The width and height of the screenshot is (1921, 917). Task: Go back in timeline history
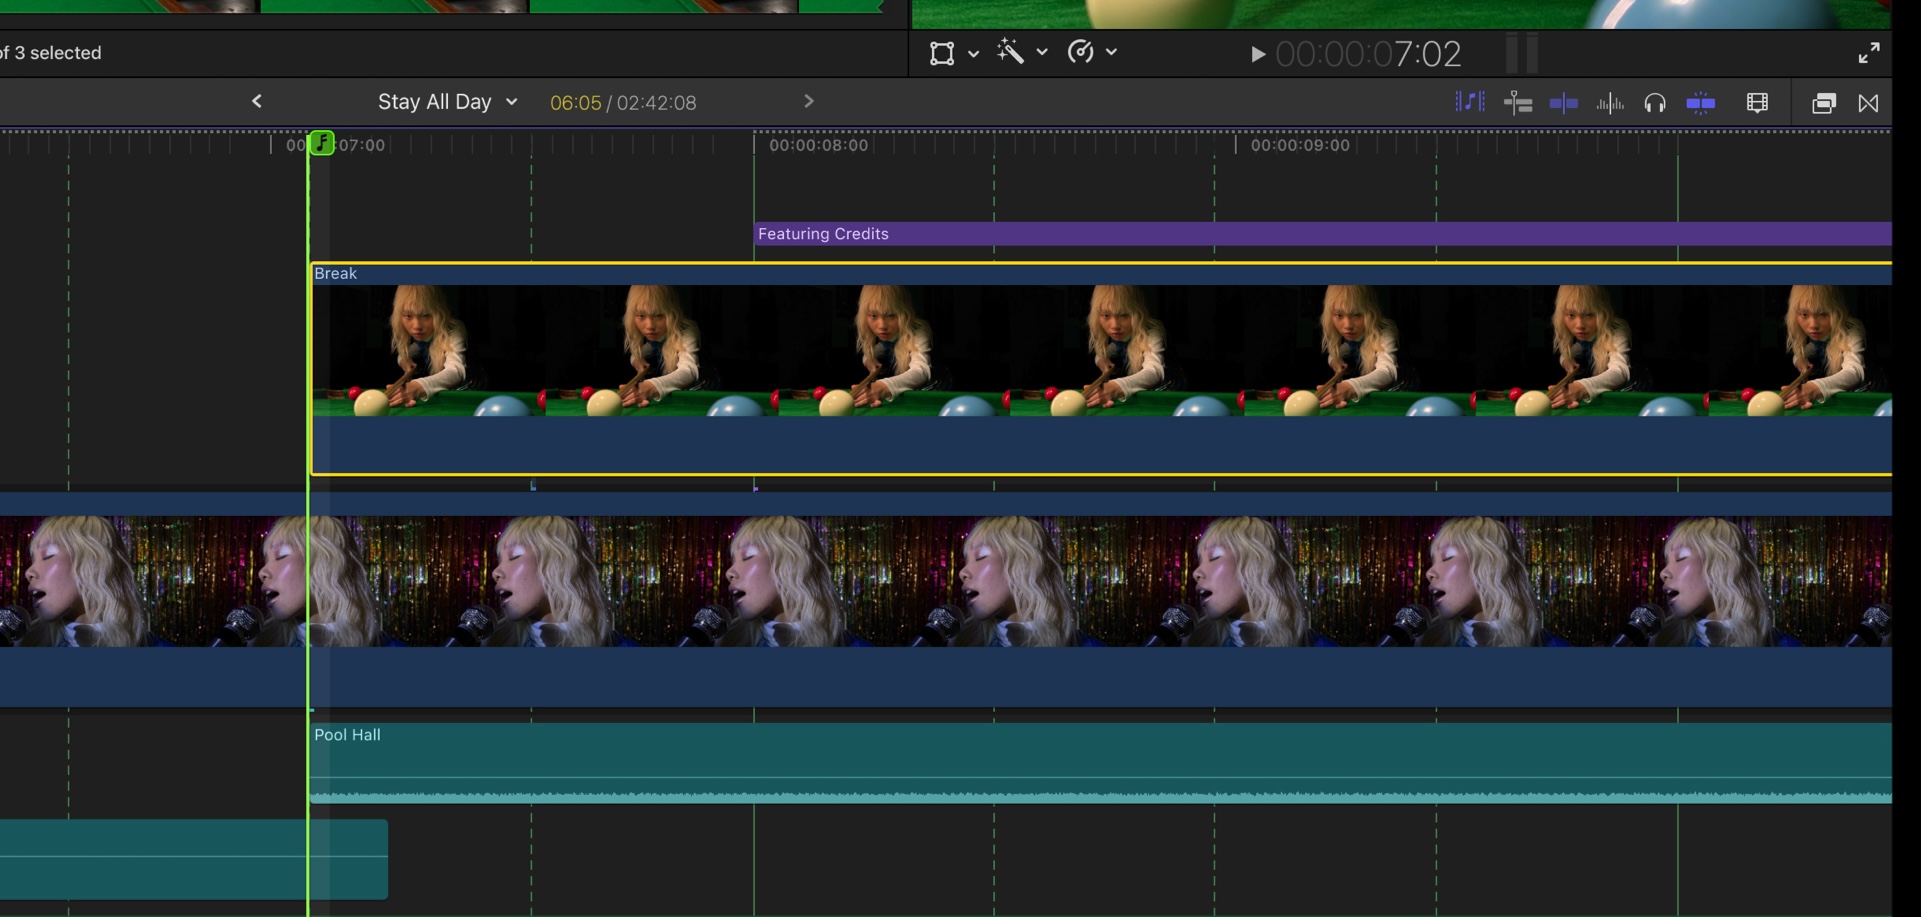click(x=257, y=101)
